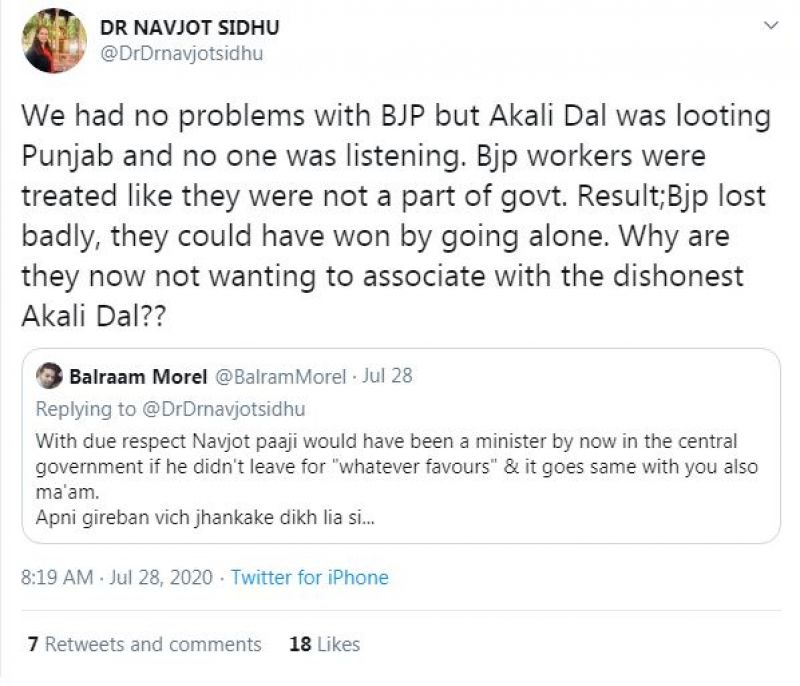Image resolution: width=800 pixels, height=686 pixels.
Task: Open the tweet options chevron menu
Action: click(769, 23)
